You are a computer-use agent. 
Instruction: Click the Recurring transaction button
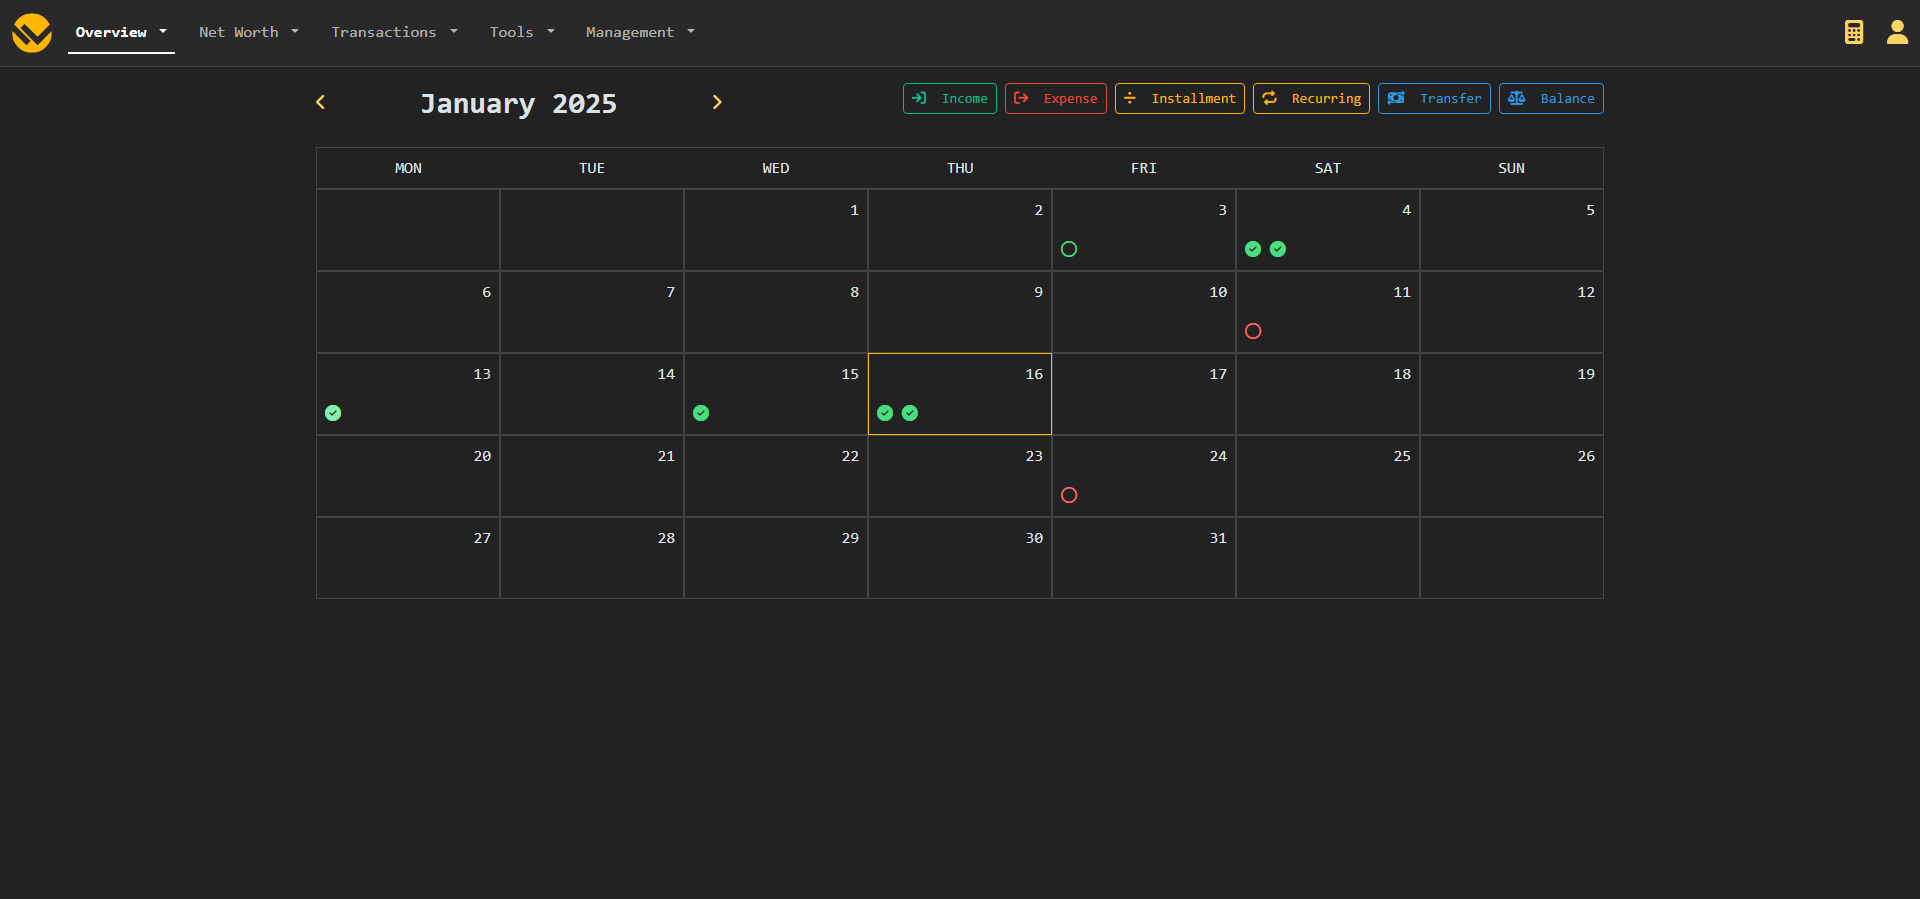(1310, 98)
